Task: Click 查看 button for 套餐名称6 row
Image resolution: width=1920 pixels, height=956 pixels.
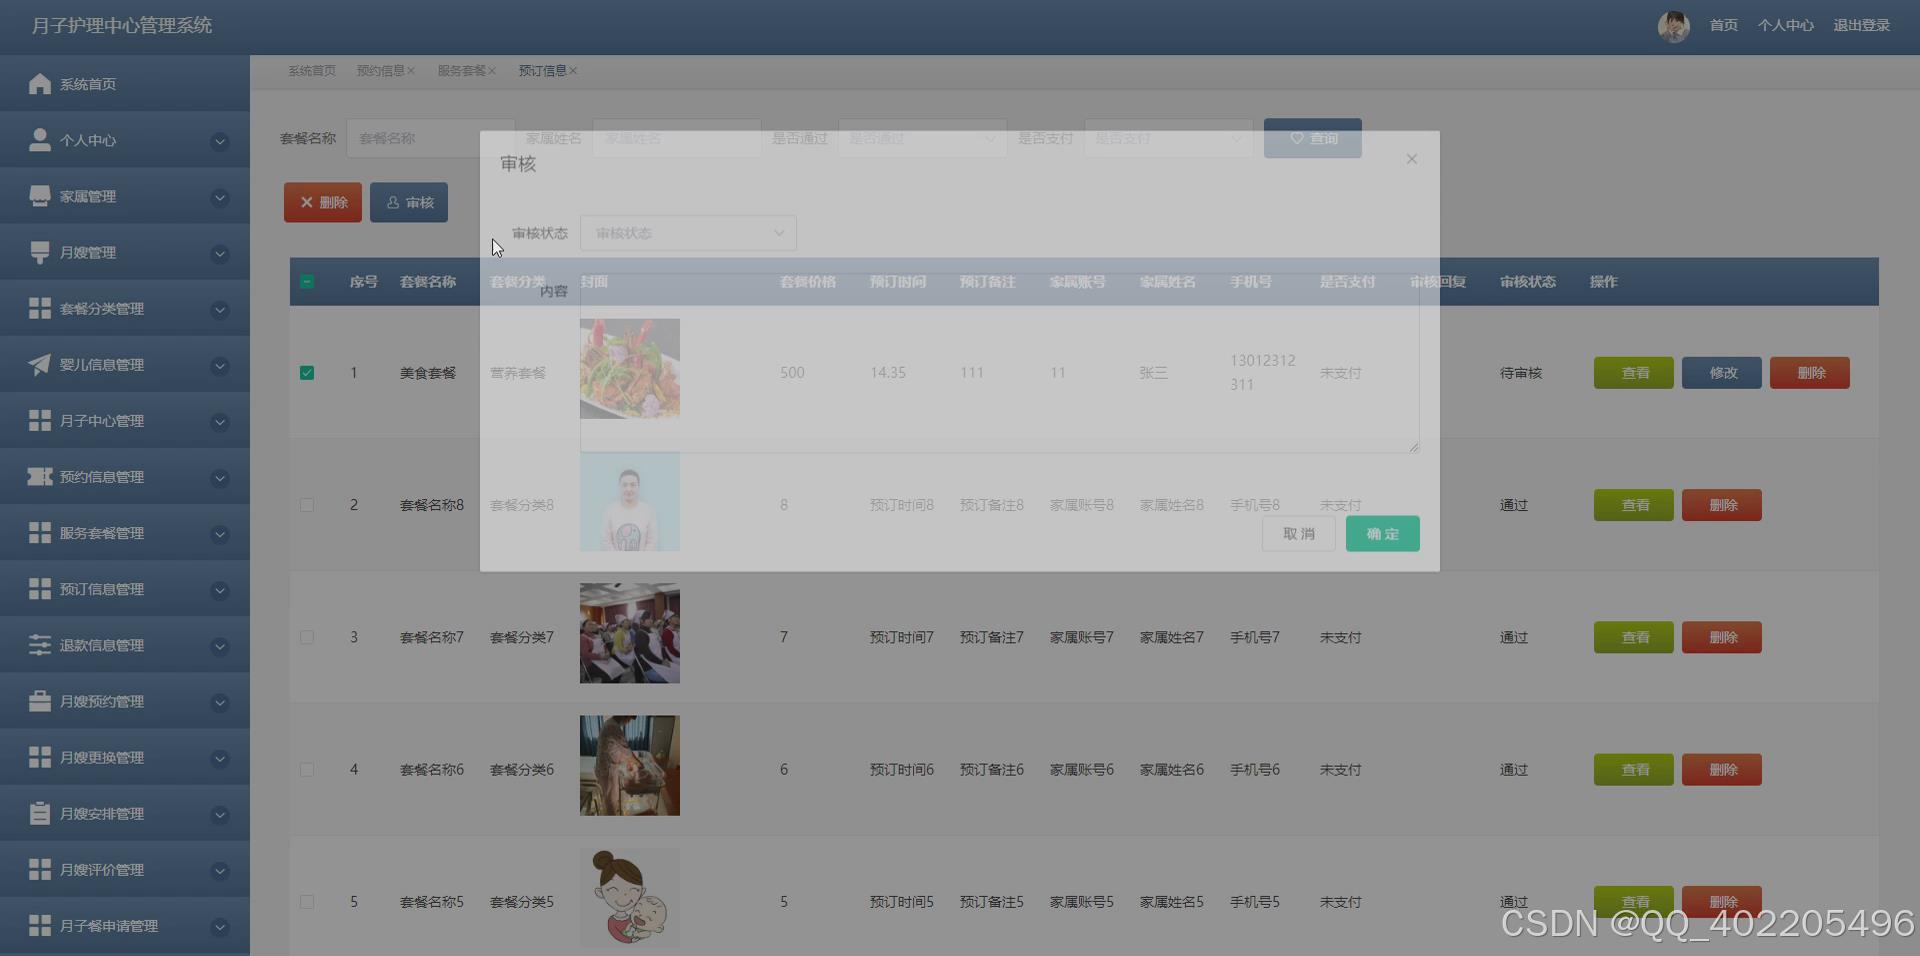Action: tap(1633, 770)
